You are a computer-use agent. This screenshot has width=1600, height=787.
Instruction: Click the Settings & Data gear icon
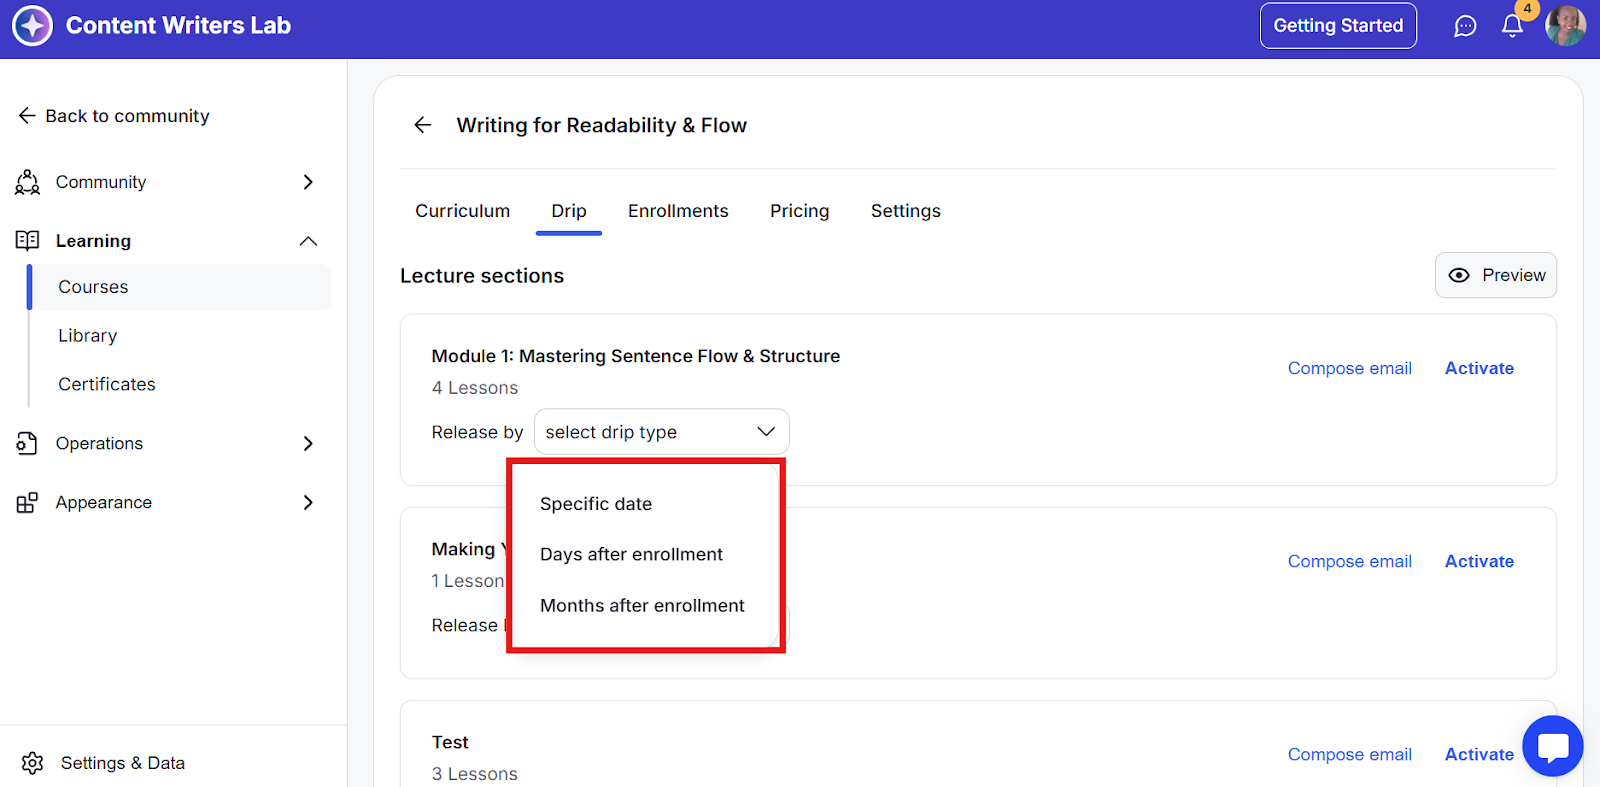click(32, 763)
